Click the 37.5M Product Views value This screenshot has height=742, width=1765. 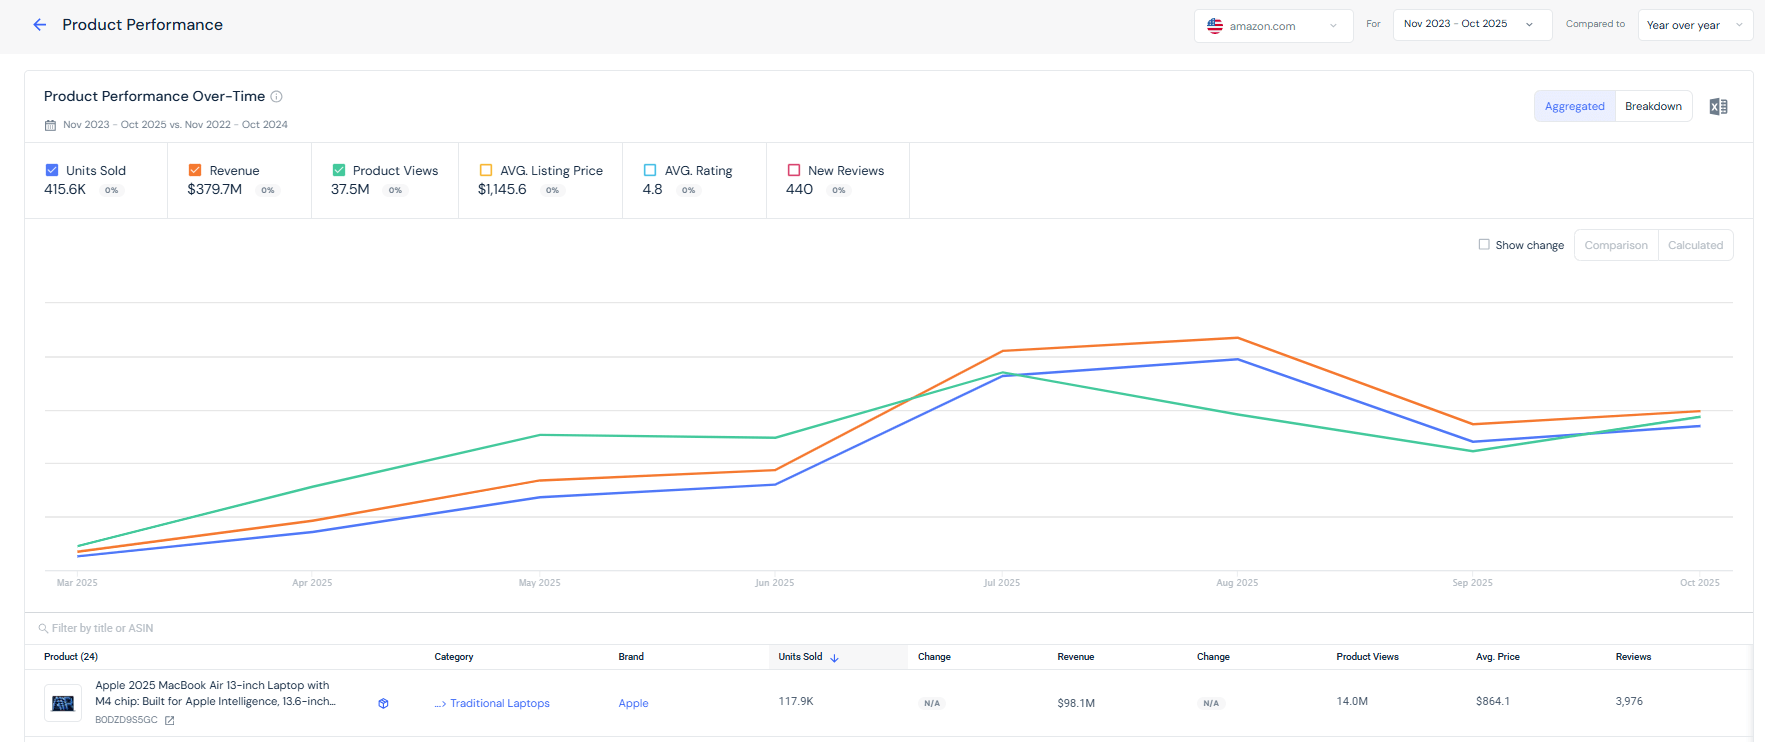(x=350, y=189)
